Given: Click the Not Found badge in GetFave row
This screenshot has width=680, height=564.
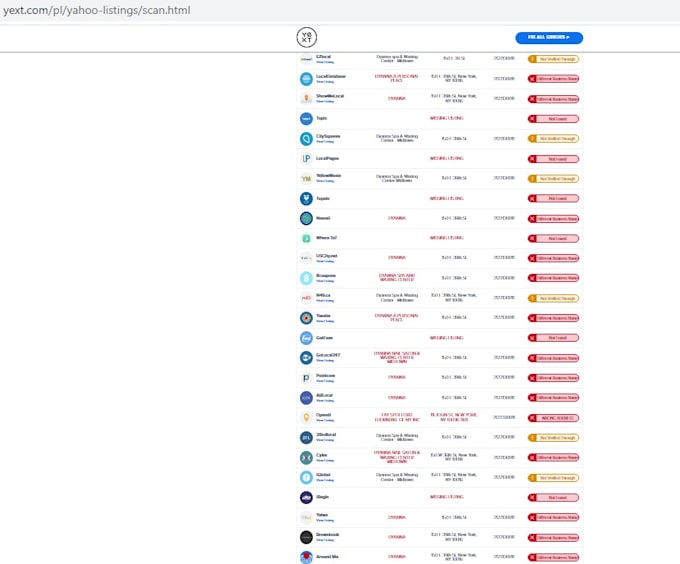Looking at the screenshot, I should pos(553,338).
